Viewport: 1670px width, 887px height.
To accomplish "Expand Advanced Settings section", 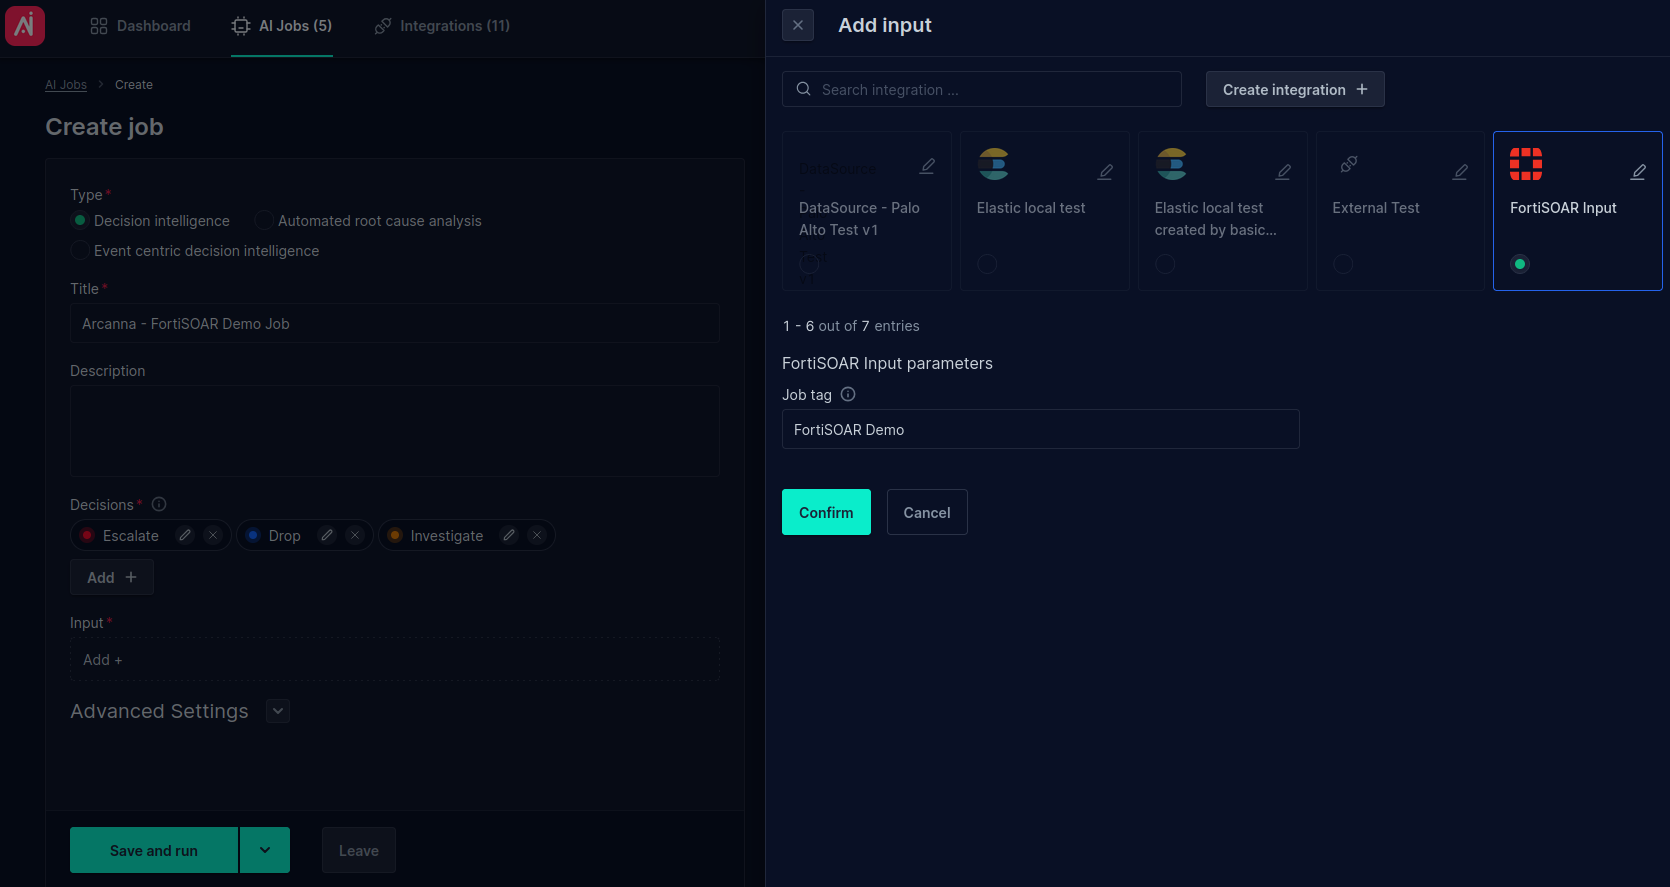I will (x=278, y=711).
